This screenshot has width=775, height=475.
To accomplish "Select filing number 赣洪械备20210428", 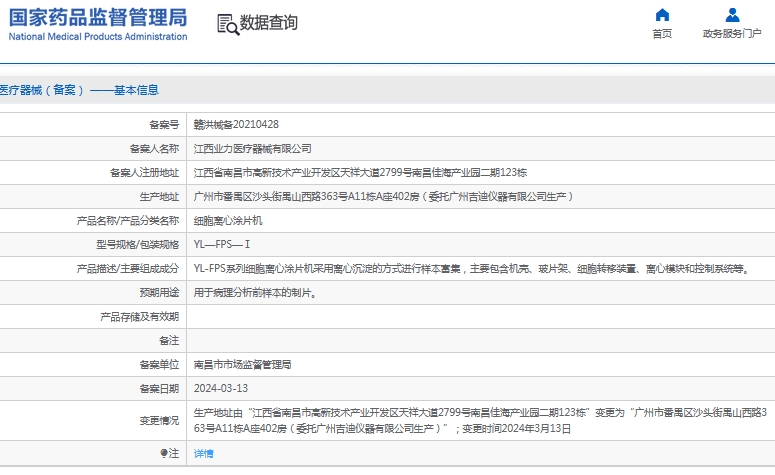I will (236, 125).
